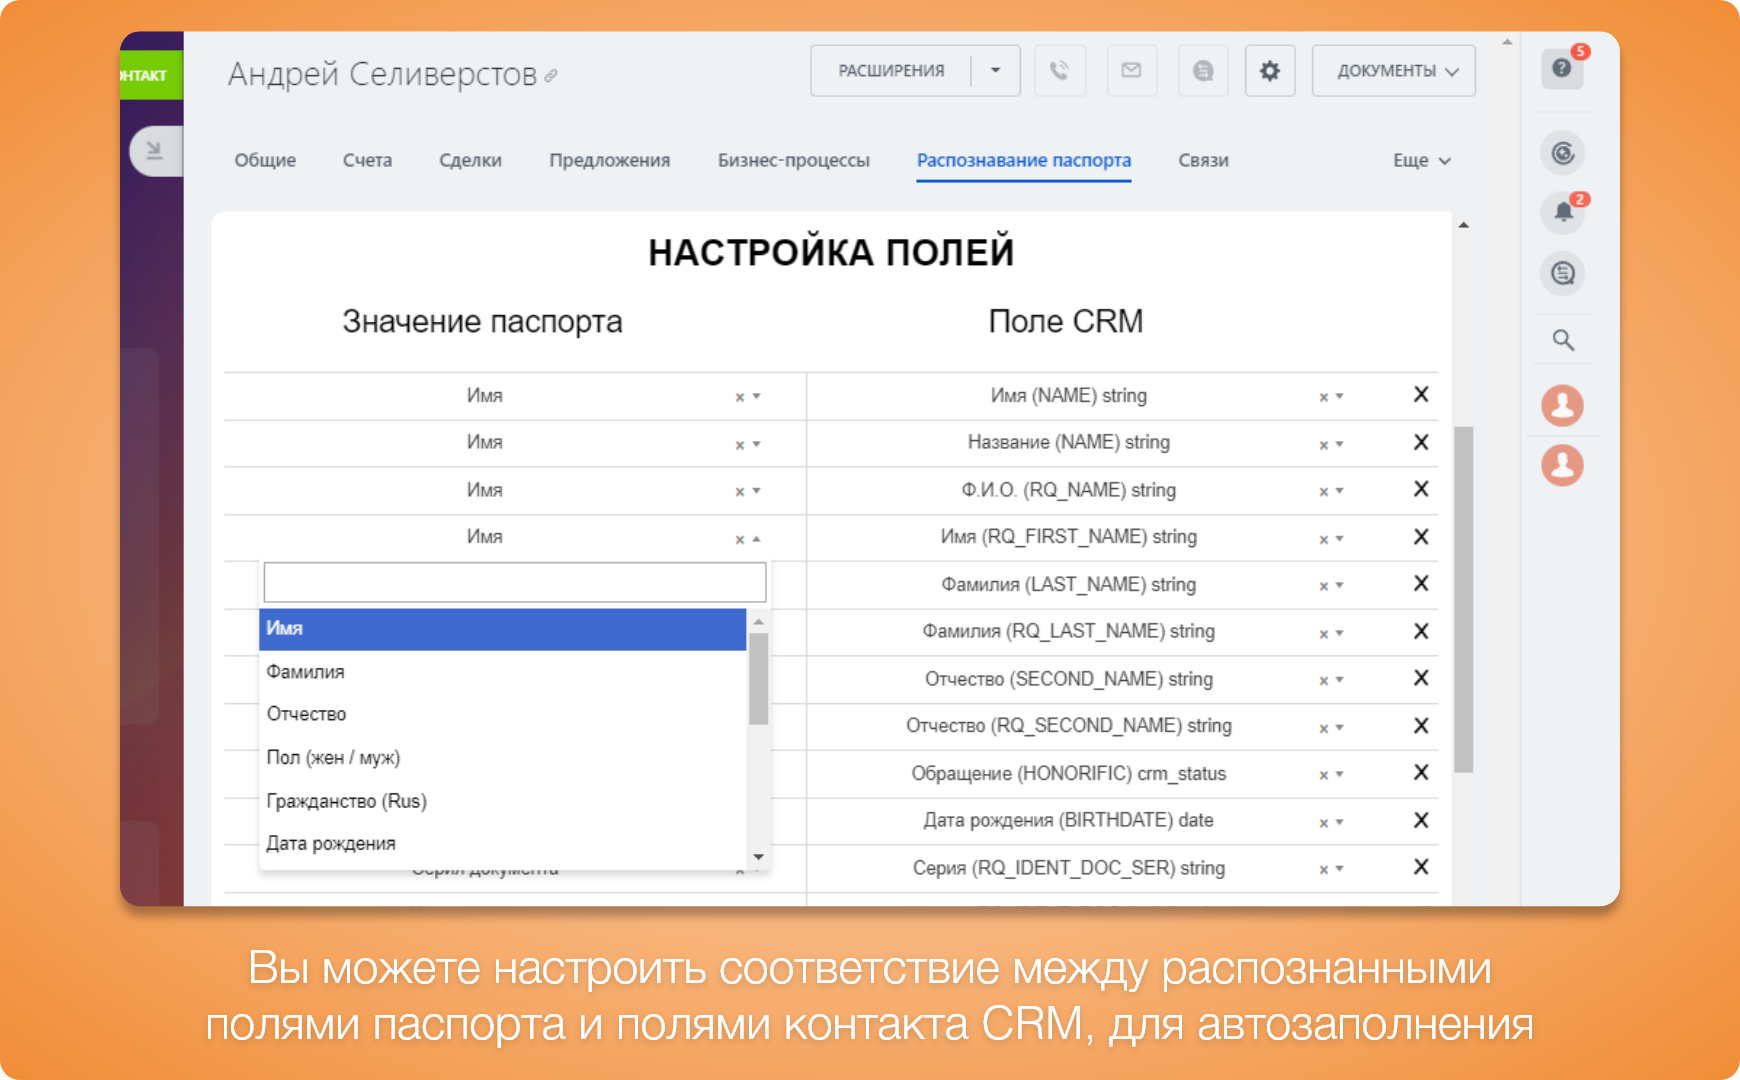Click the phone call icon in header
This screenshot has height=1080, width=1740.
pyautogui.click(x=1059, y=71)
